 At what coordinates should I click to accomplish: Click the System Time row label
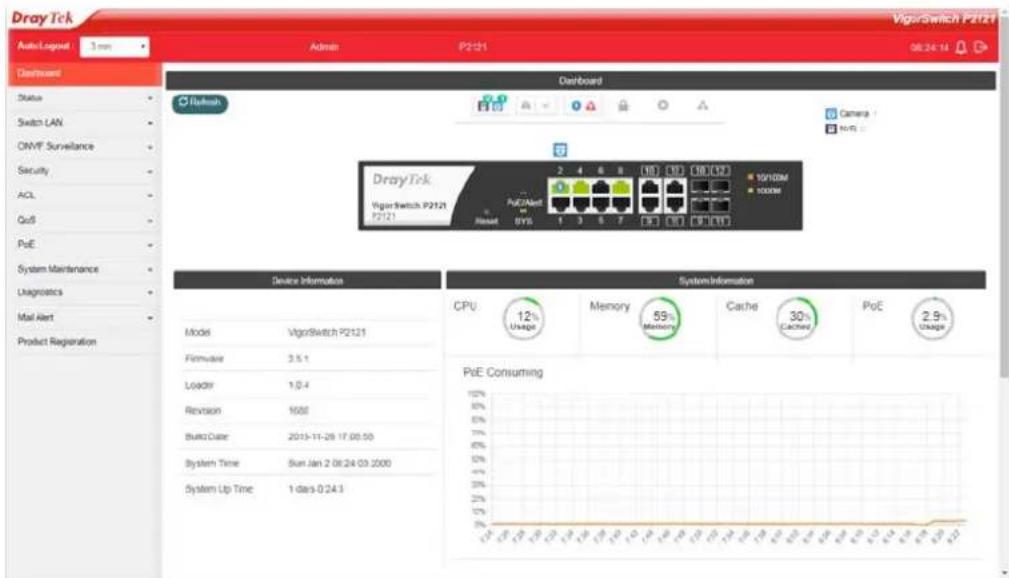pos(212,463)
